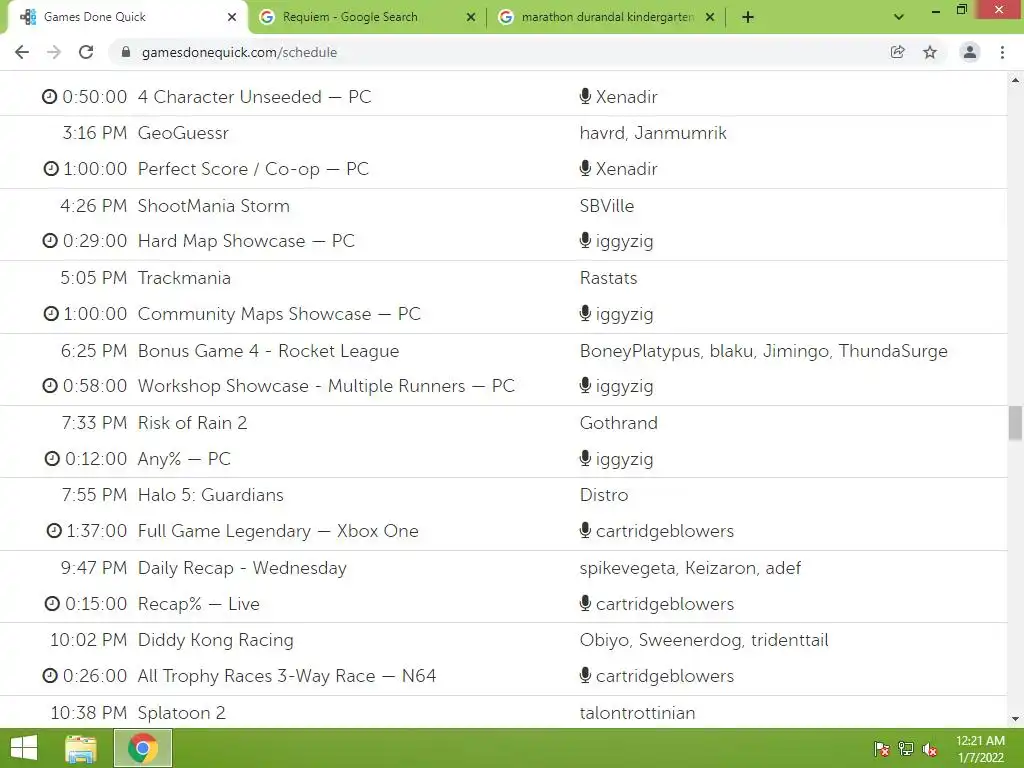Screen dimensions: 1024x768
Task: Open the Windows Start button
Action: tap(24, 748)
